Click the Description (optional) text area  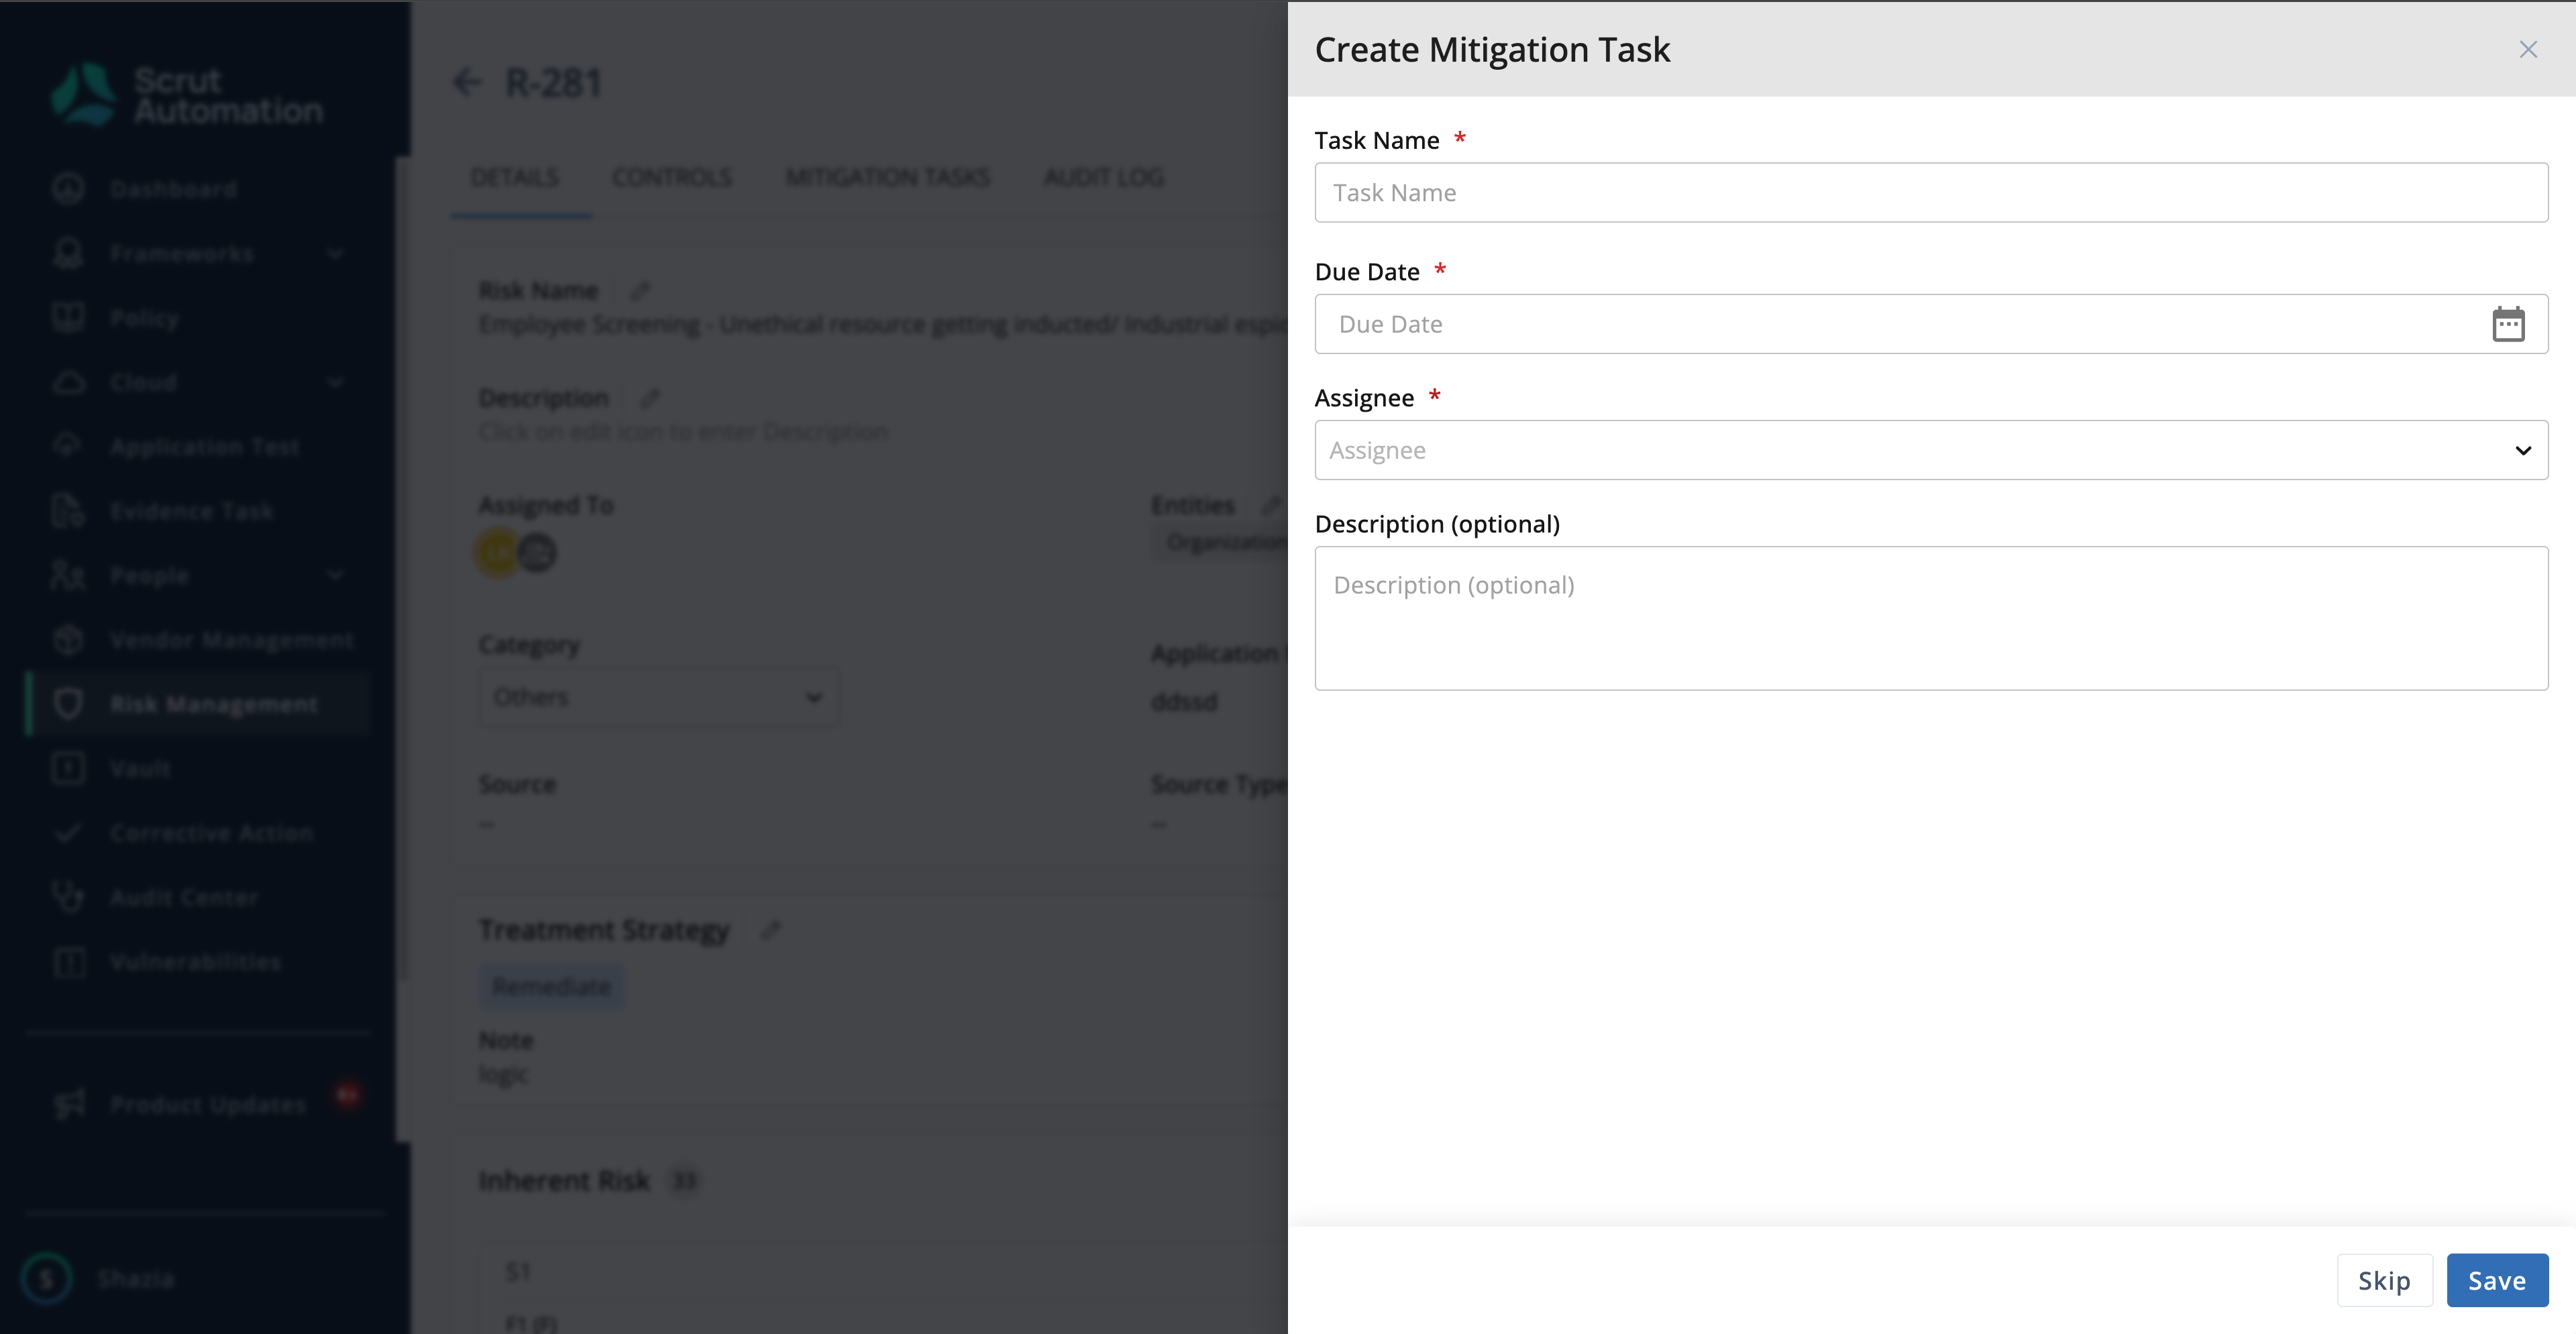[1931, 618]
